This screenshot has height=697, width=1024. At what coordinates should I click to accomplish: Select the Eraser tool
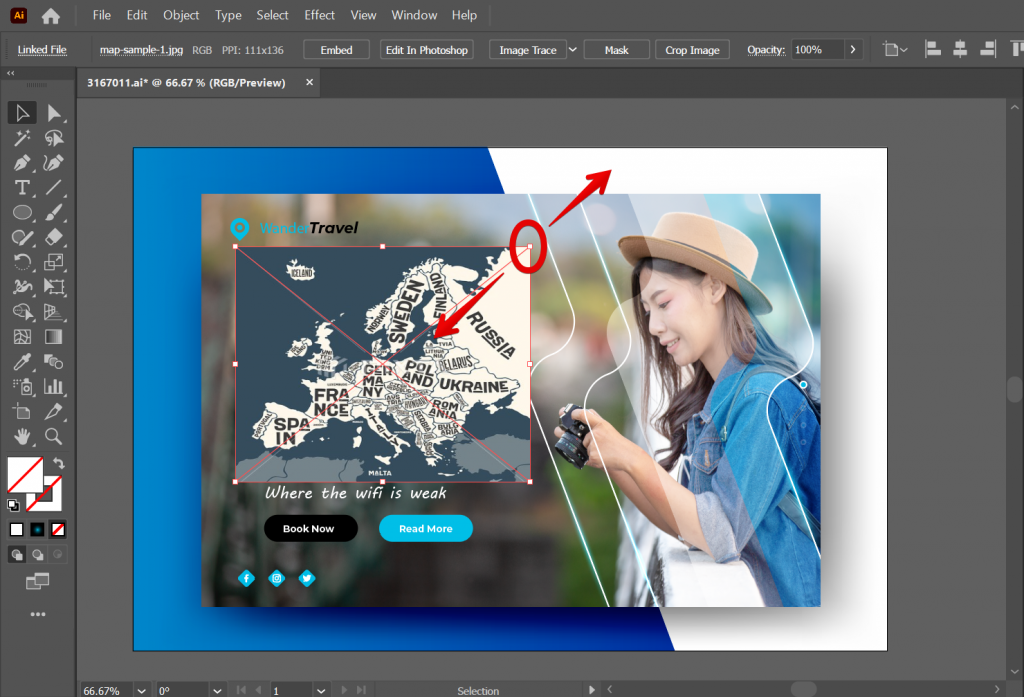[56, 237]
